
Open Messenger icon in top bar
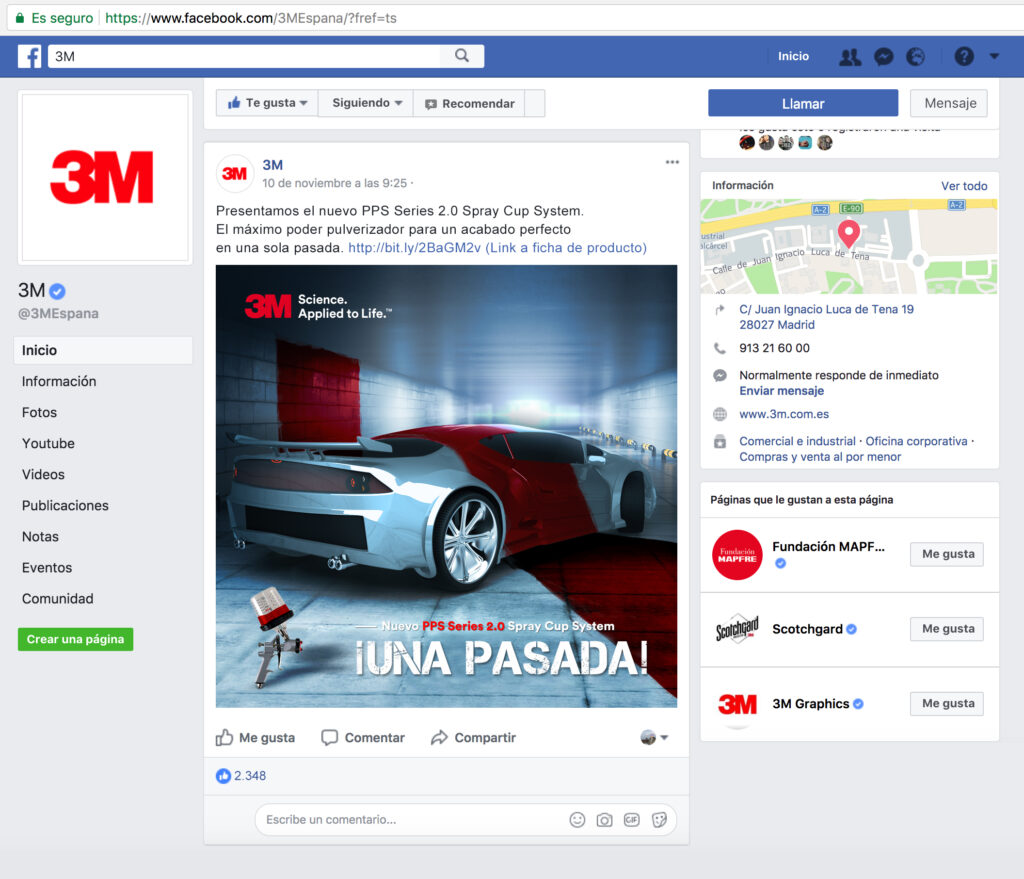click(883, 57)
